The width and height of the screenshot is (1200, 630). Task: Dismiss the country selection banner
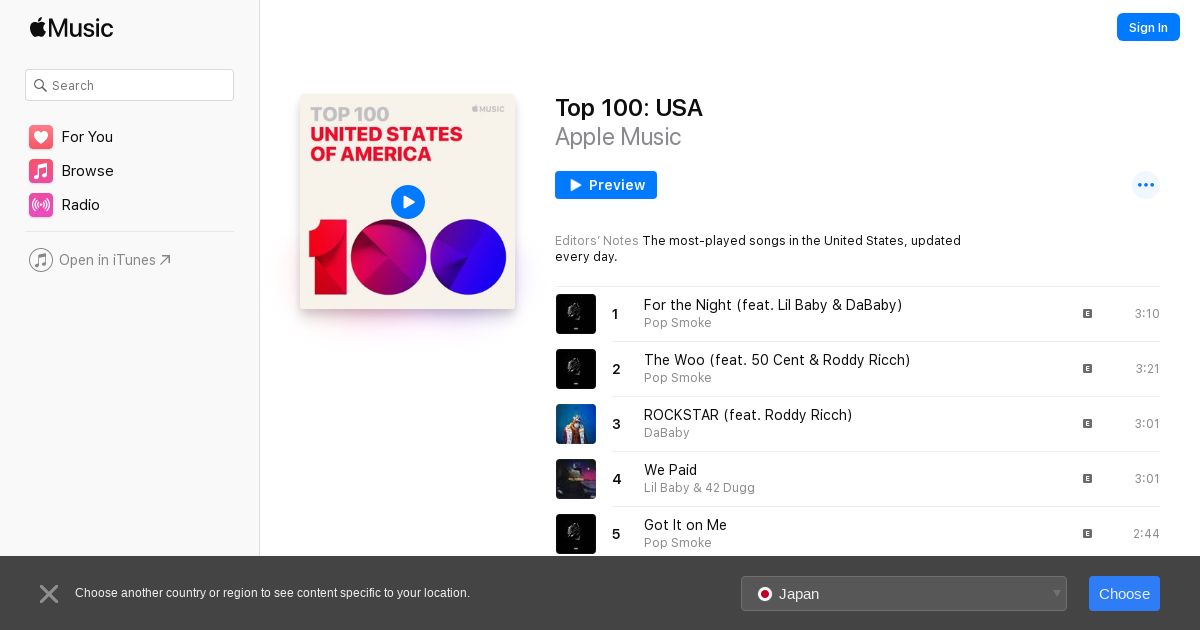(49, 594)
